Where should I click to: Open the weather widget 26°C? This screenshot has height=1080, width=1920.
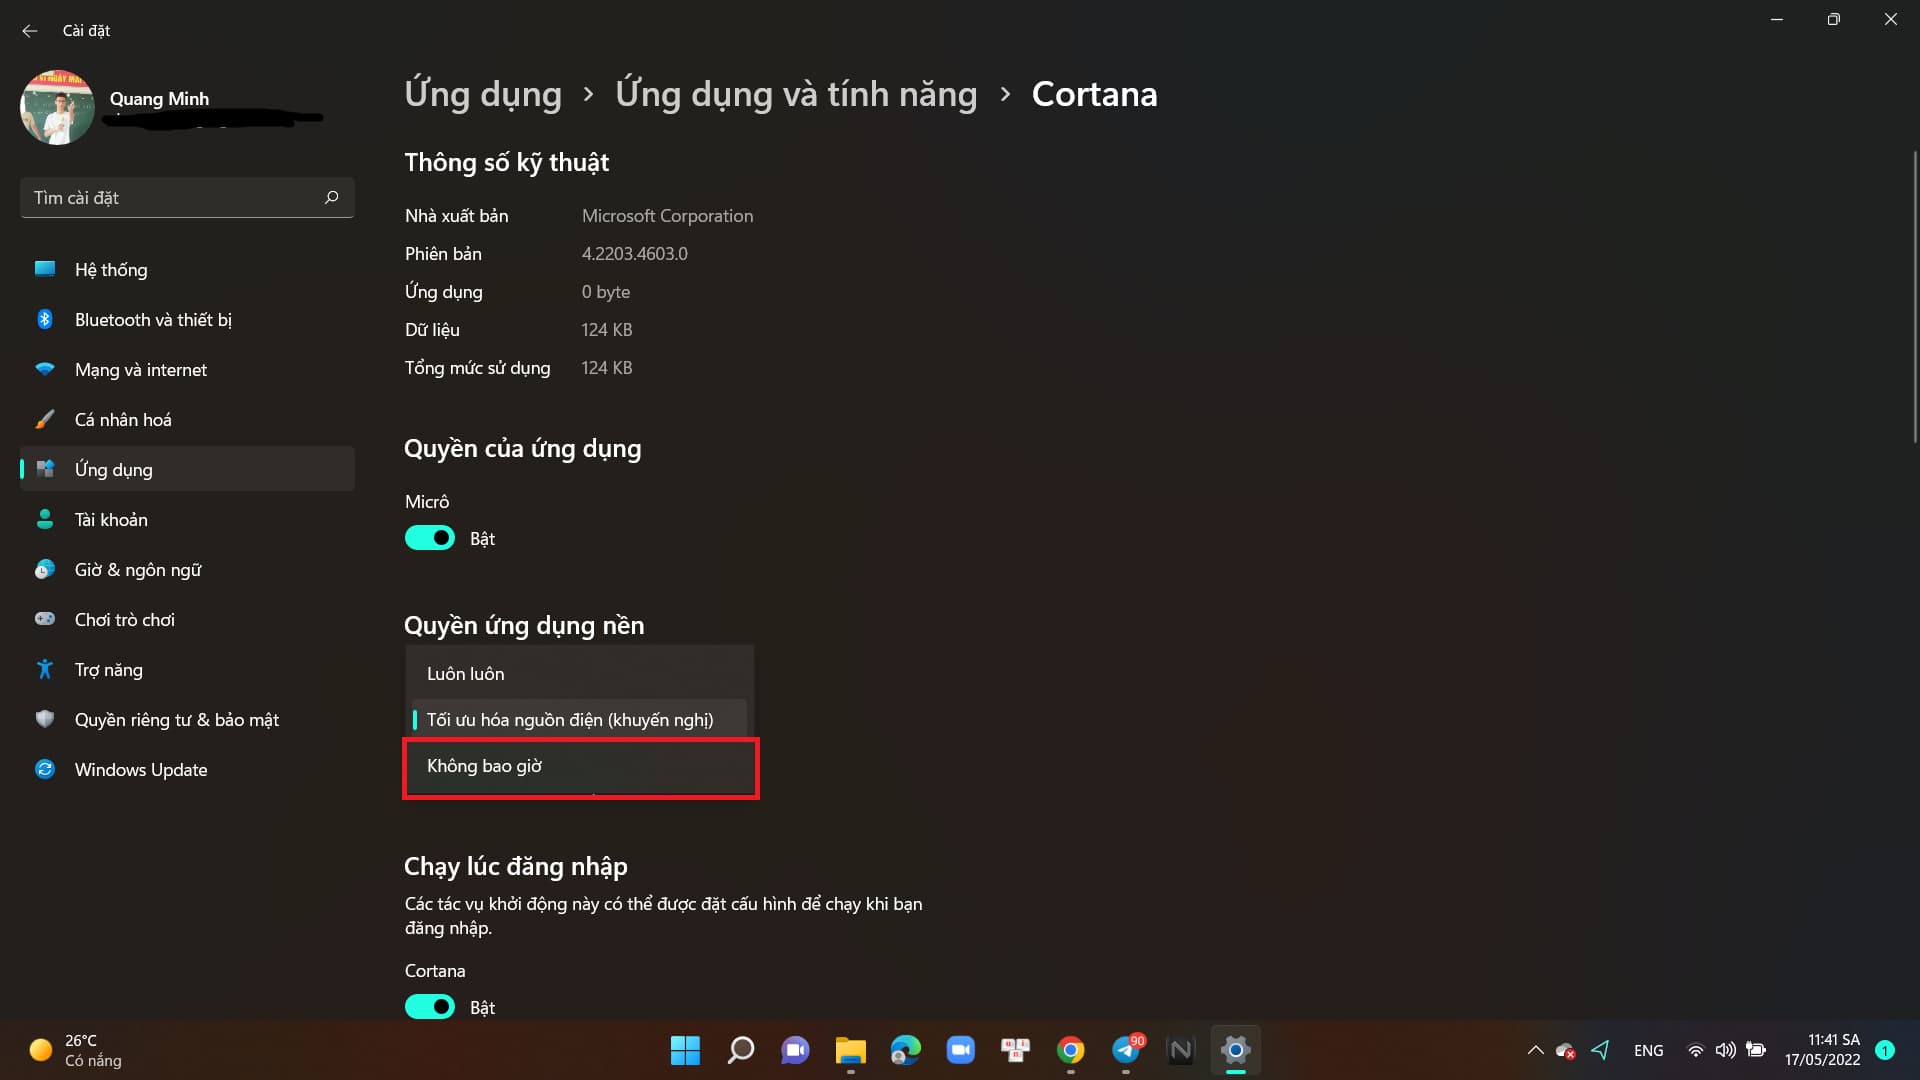pyautogui.click(x=76, y=1050)
